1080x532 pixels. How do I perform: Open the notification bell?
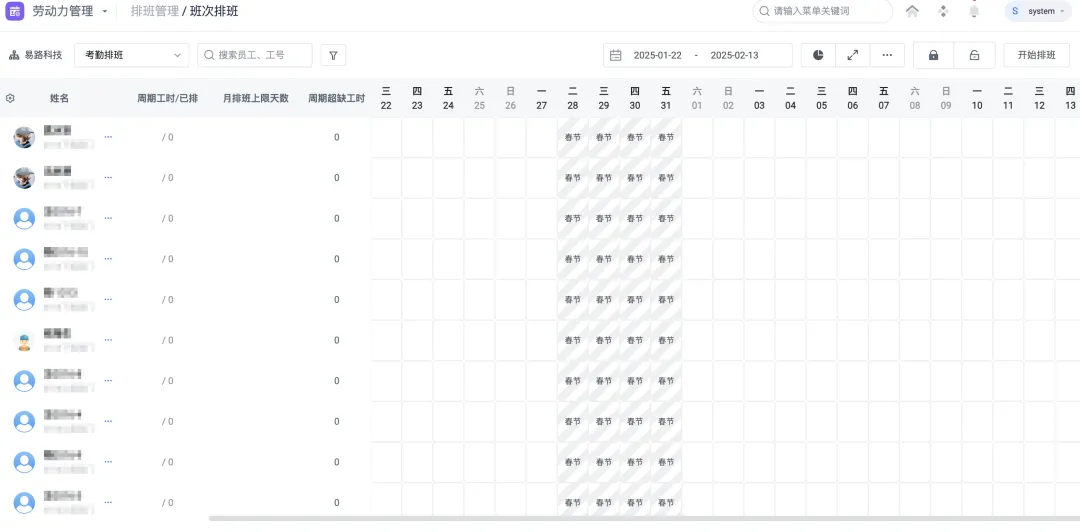[974, 11]
